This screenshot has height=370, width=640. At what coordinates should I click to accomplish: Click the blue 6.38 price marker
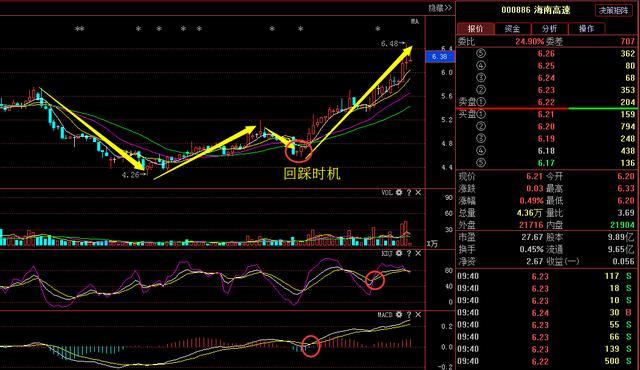click(x=440, y=57)
